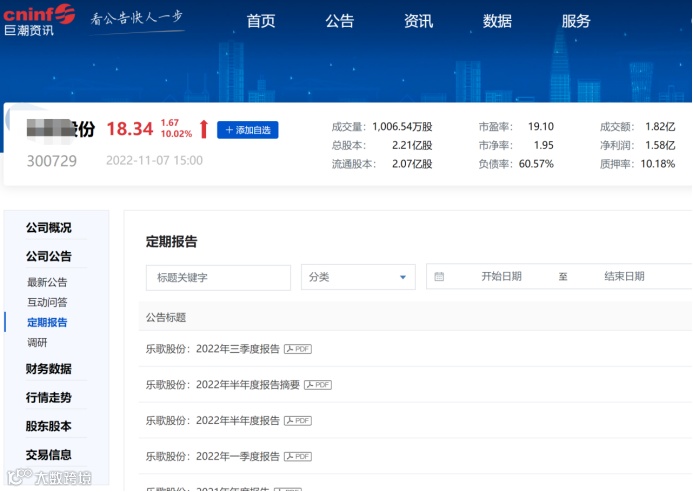Select 调研 in sidebar
The image size is (693, 492).
pos(37,343)
